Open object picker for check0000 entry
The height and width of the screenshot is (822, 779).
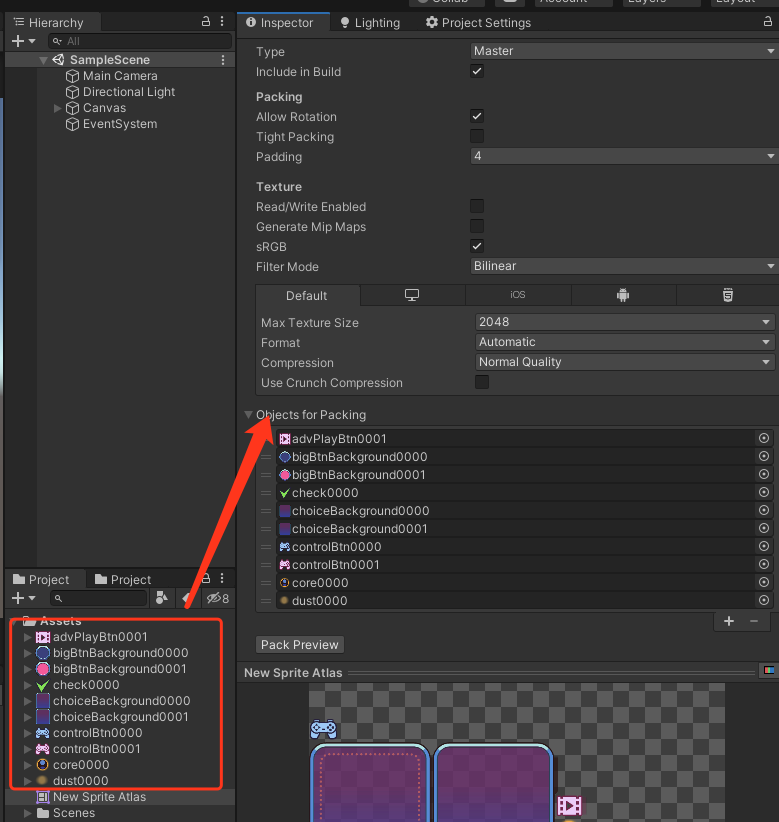pos(764,492)
